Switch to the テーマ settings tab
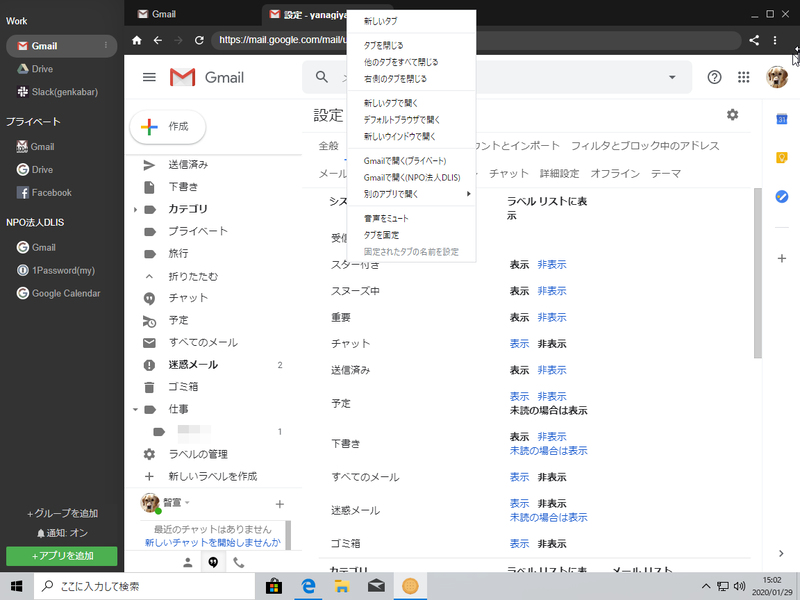Viewport: 800px width, 600px height. click(665, 173)
